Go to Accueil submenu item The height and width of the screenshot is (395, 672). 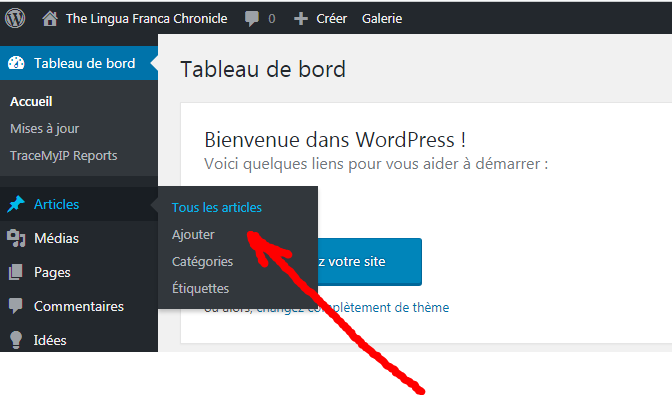31,102
